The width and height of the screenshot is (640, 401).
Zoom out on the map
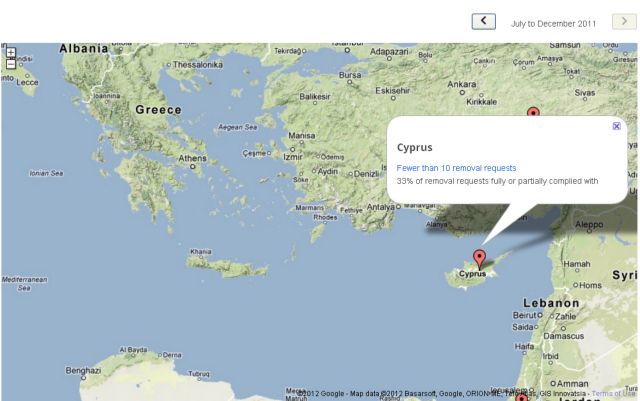click(11, 64)
